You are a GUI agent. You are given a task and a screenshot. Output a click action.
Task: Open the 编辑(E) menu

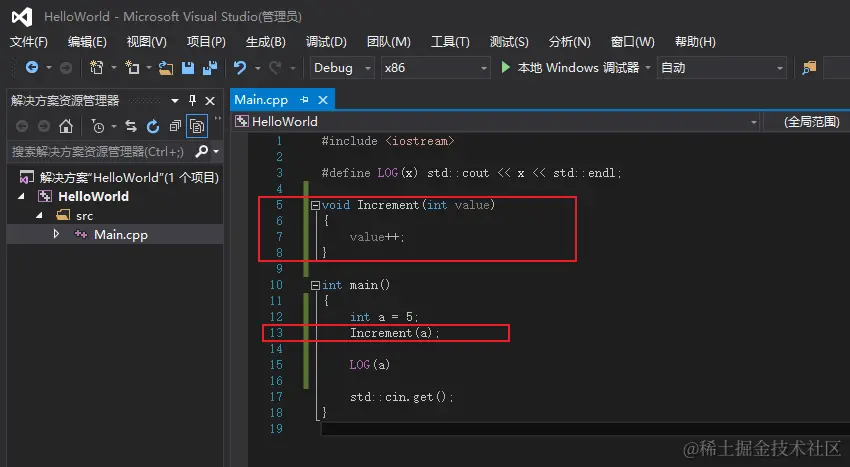pos(87,42)
